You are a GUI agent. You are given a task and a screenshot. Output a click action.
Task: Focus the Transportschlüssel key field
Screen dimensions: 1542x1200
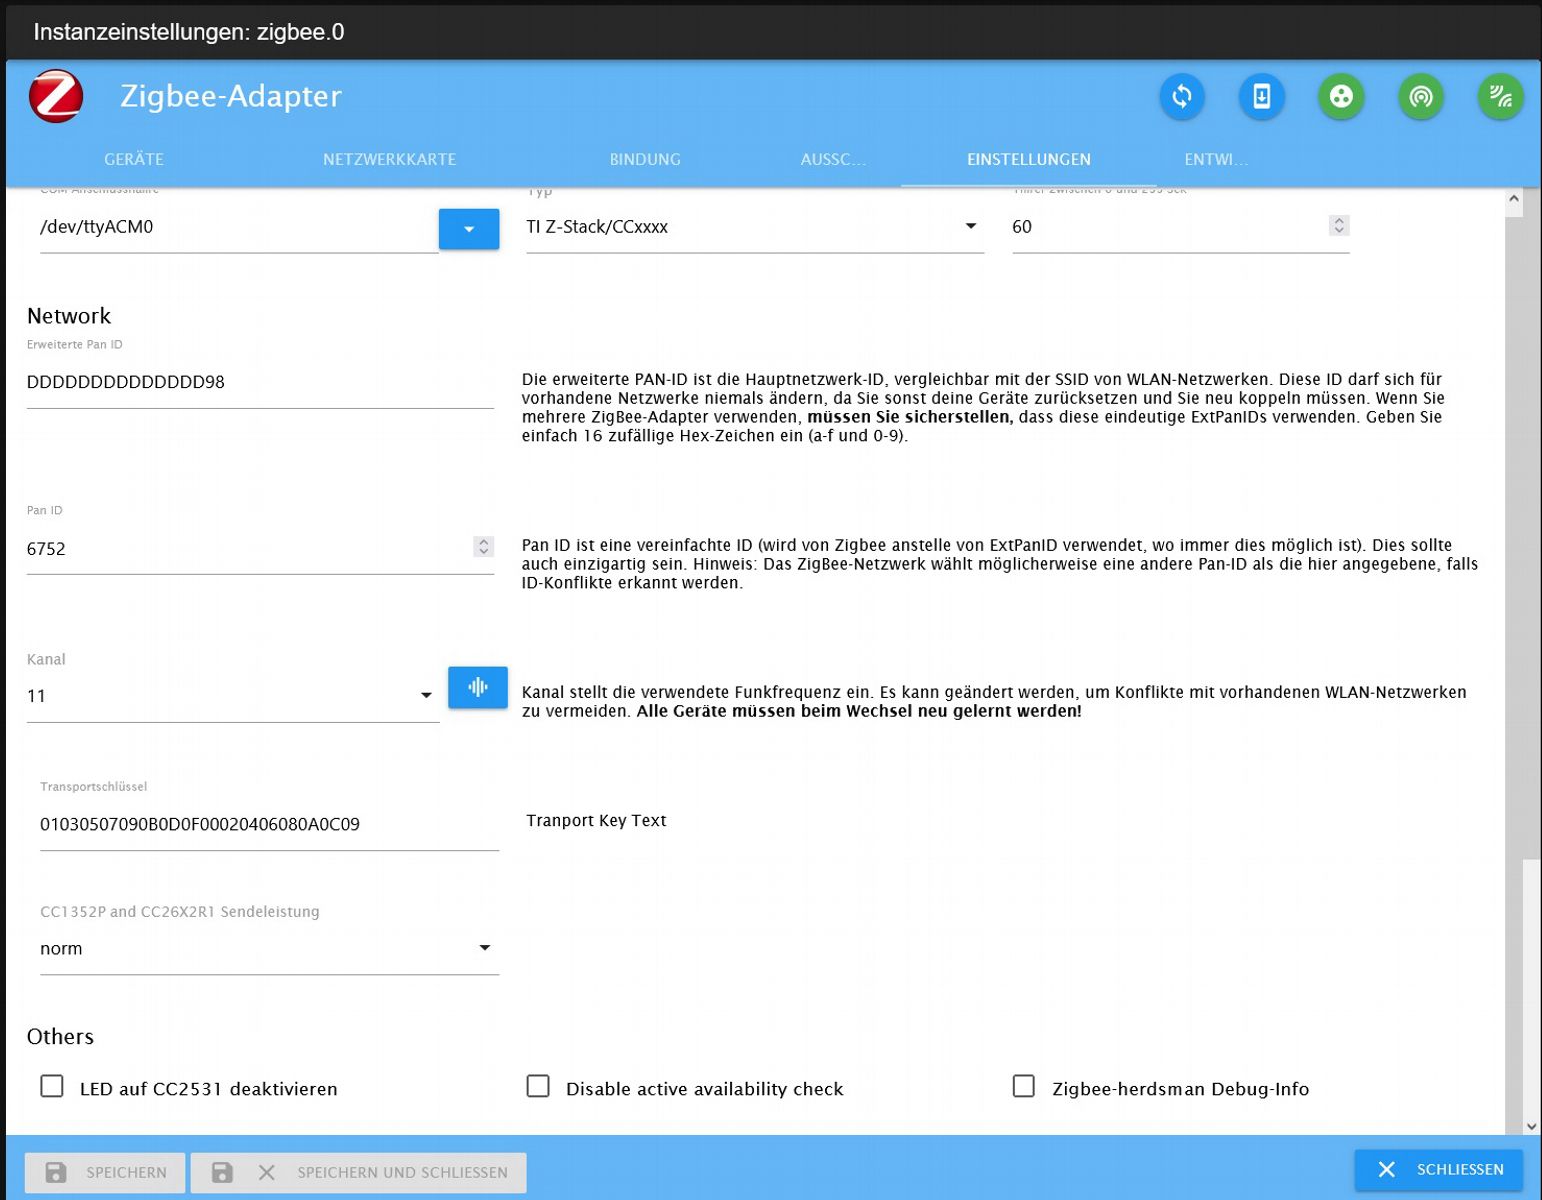pyautogui.click(x=269, y=824)
